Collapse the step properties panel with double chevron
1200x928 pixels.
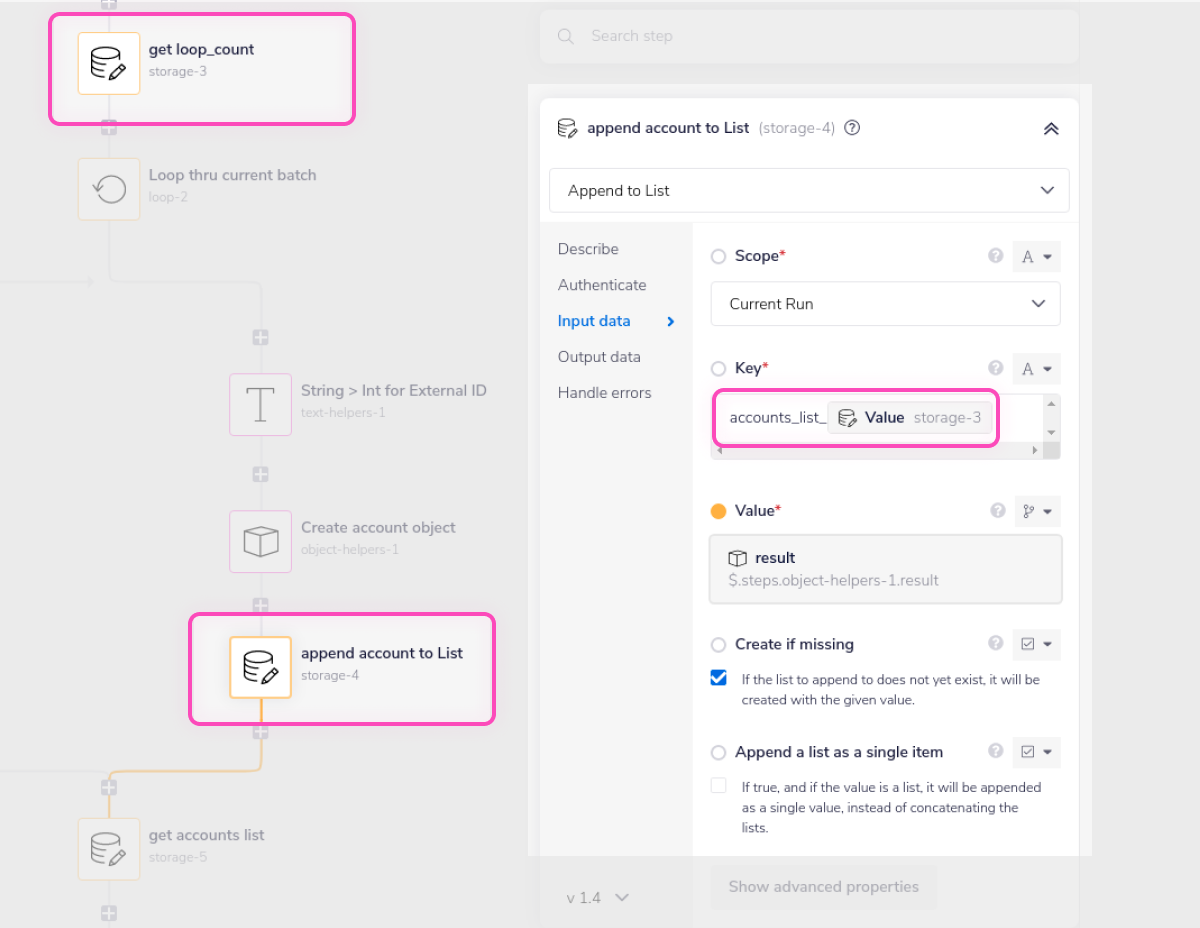[x=1050, y=129]
